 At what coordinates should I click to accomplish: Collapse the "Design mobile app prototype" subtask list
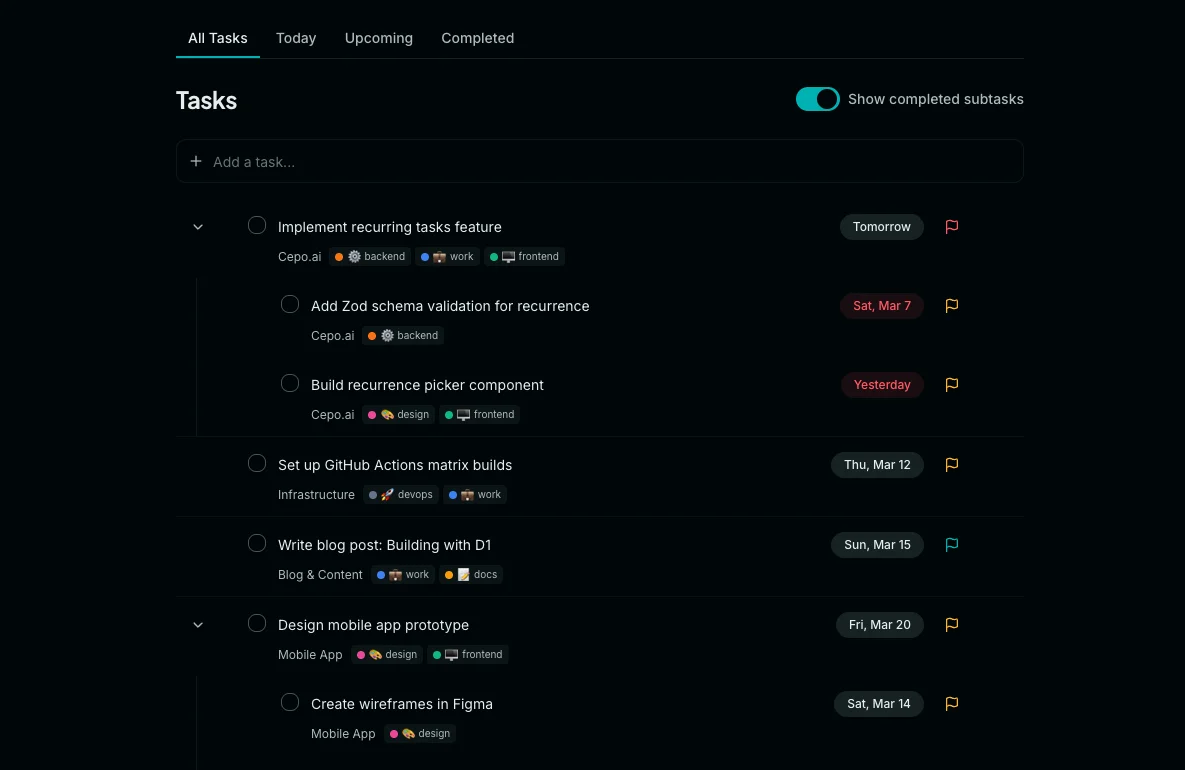(197, 624)
